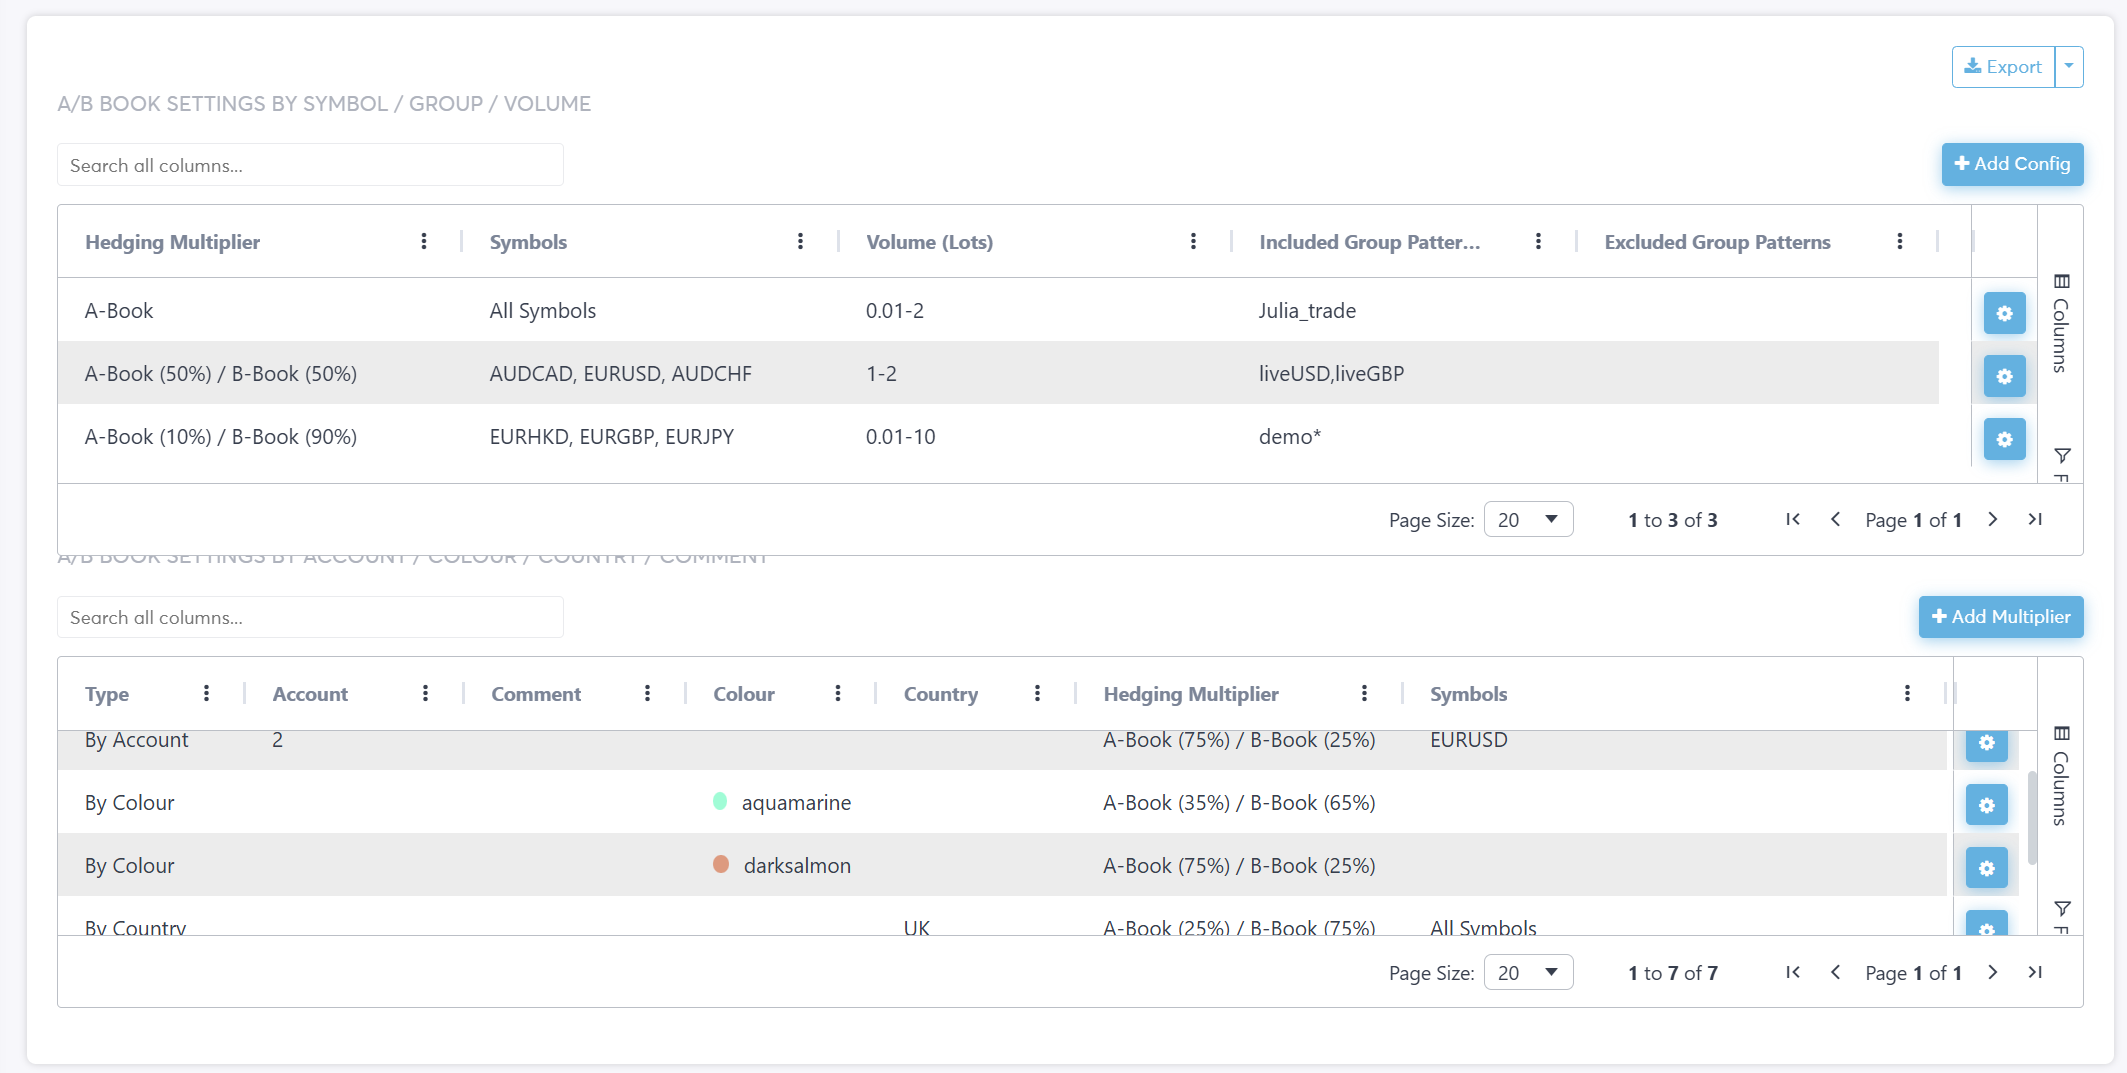Click gear icon for liveUSD,liveGBP row

(2004, 376)
